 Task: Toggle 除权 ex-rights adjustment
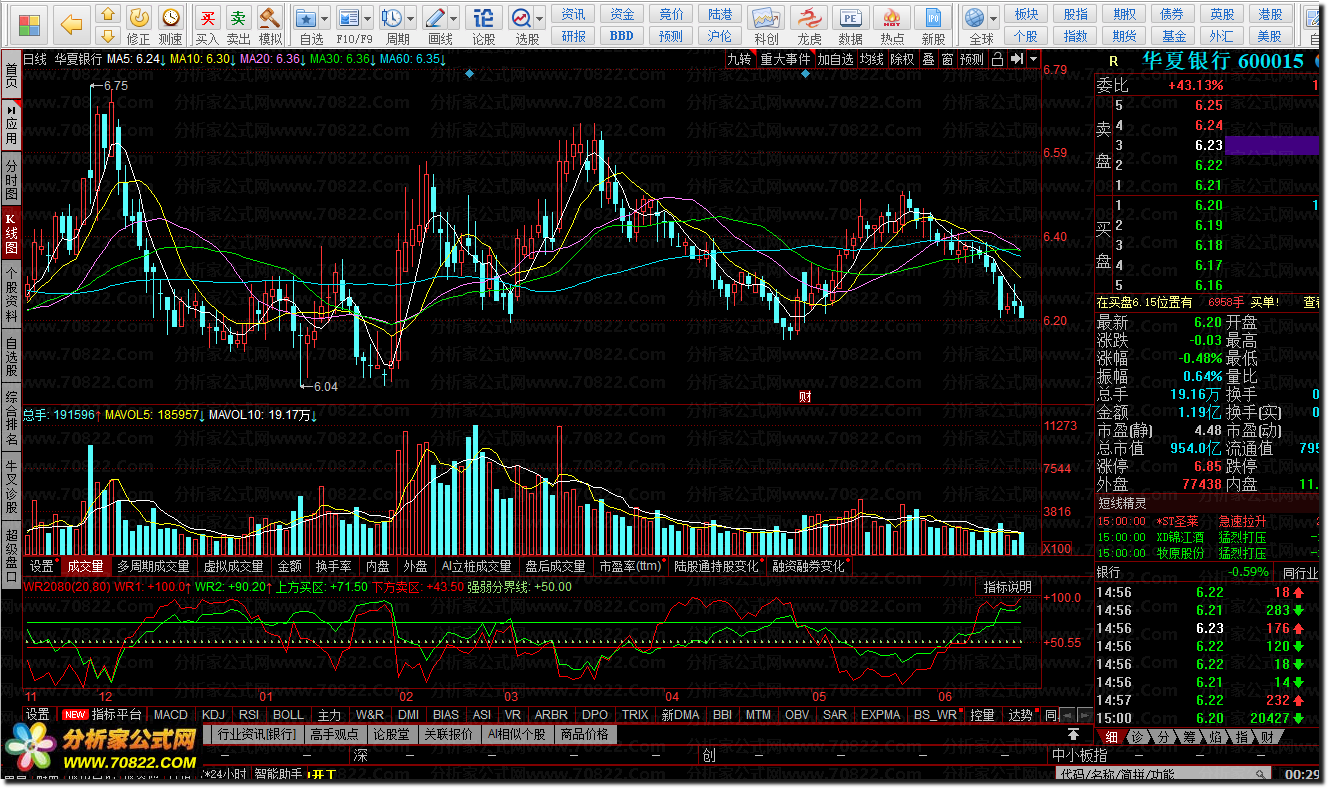pyautogui.click(x=902, y=59)
